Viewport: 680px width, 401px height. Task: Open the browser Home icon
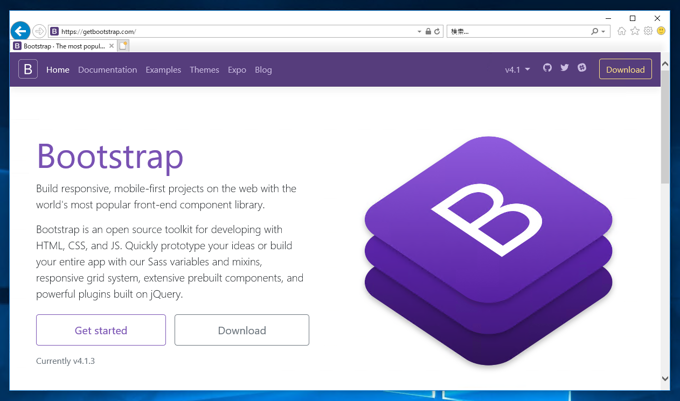621,31
